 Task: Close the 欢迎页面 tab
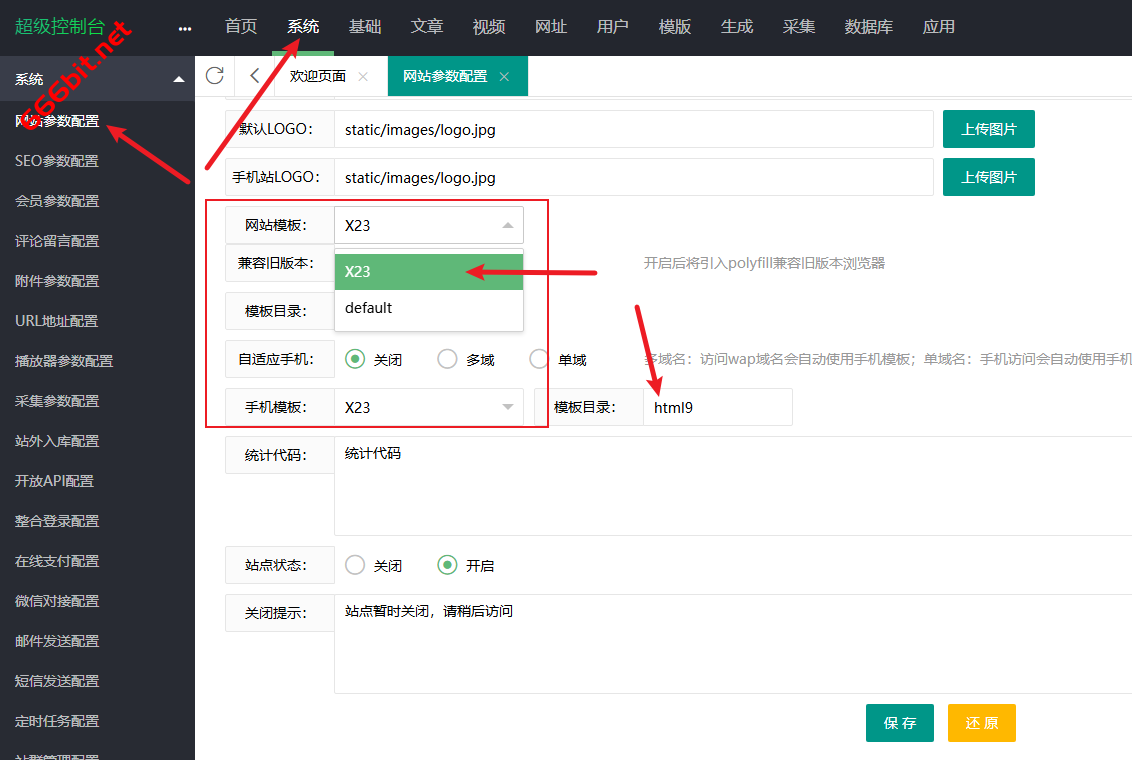click(363, 77)
